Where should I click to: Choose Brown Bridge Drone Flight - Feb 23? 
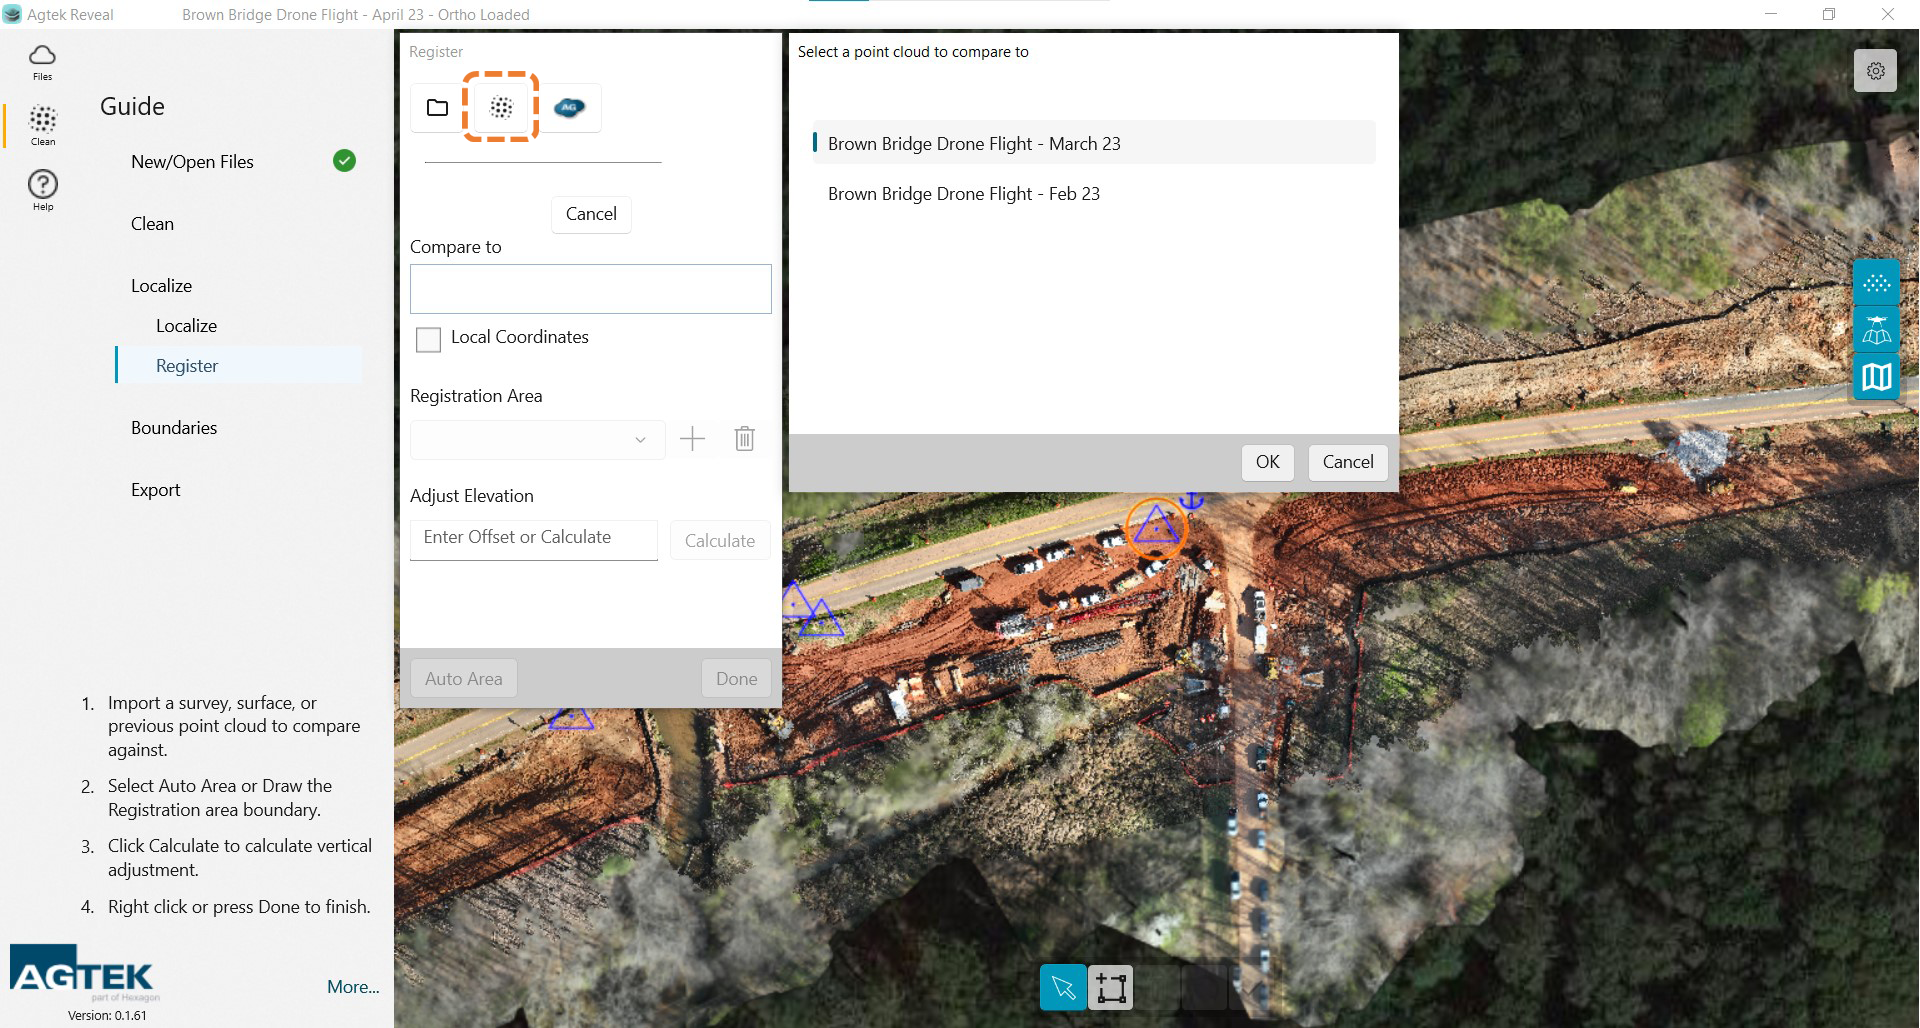963,194
